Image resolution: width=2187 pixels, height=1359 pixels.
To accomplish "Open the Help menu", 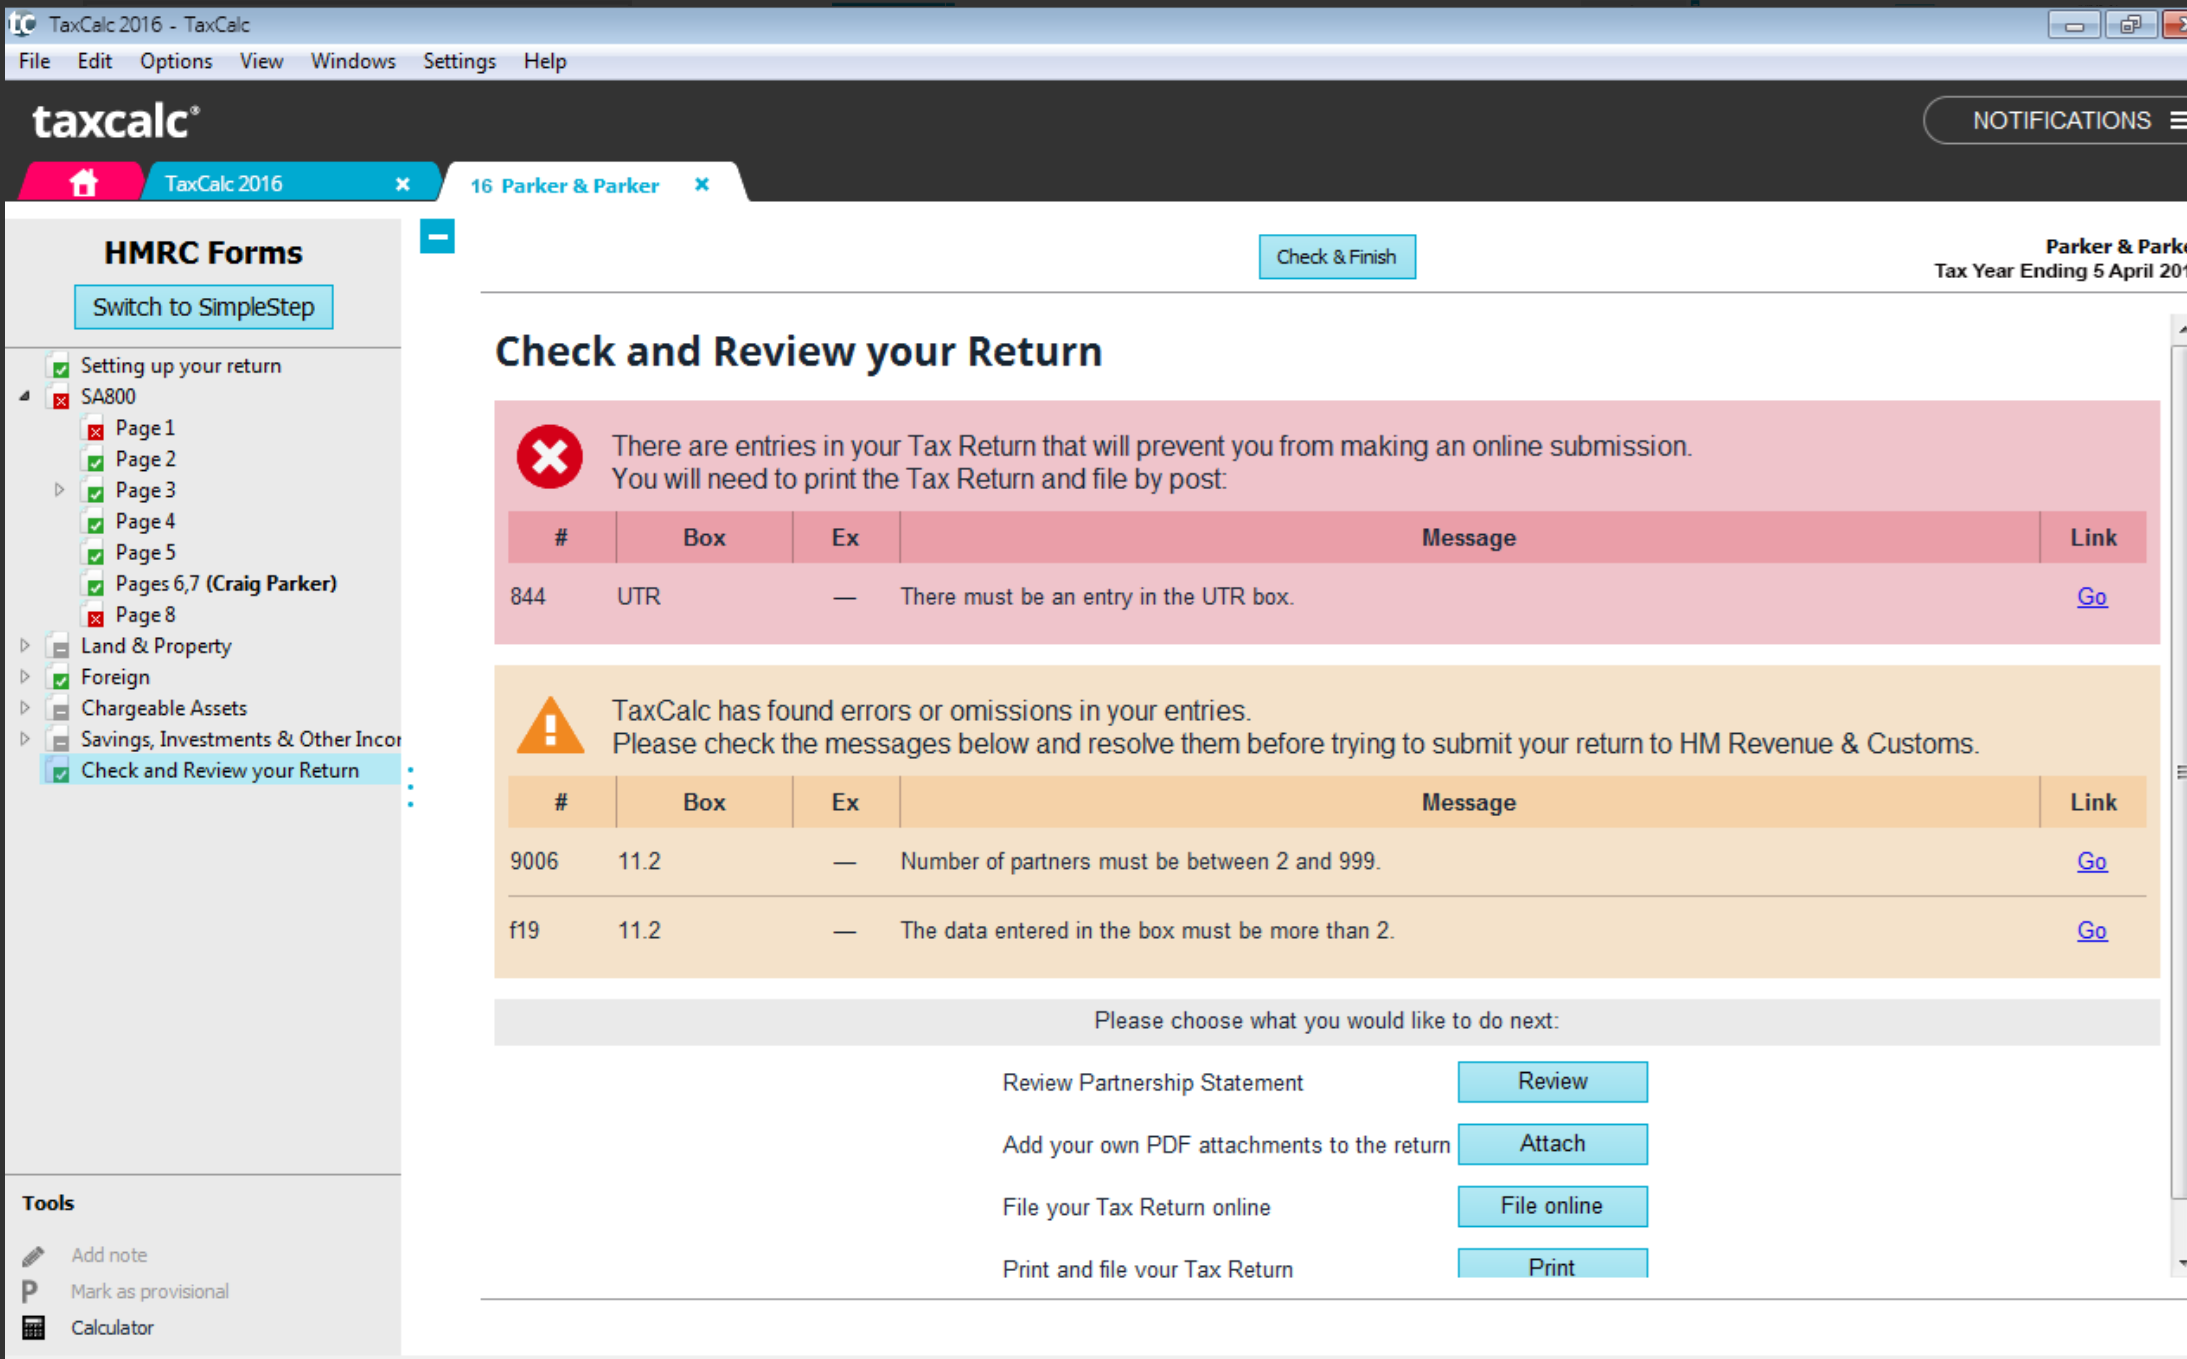I will tap(545, 61).
